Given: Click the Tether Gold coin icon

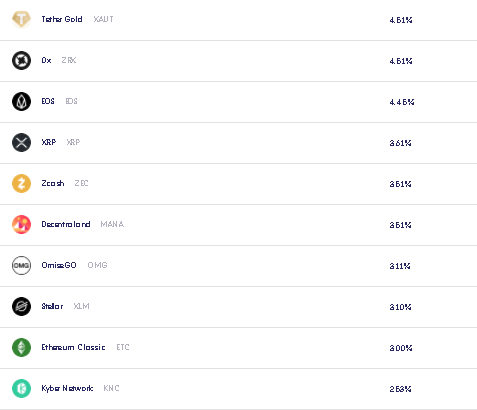Looking at the screenshot, I should [x=21, y=19].
